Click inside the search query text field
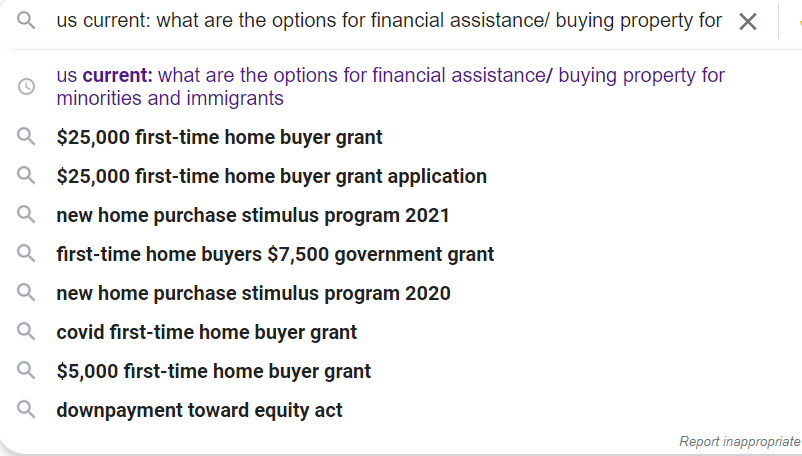Viewport: 802px width, 456px height. pos(389,21)
